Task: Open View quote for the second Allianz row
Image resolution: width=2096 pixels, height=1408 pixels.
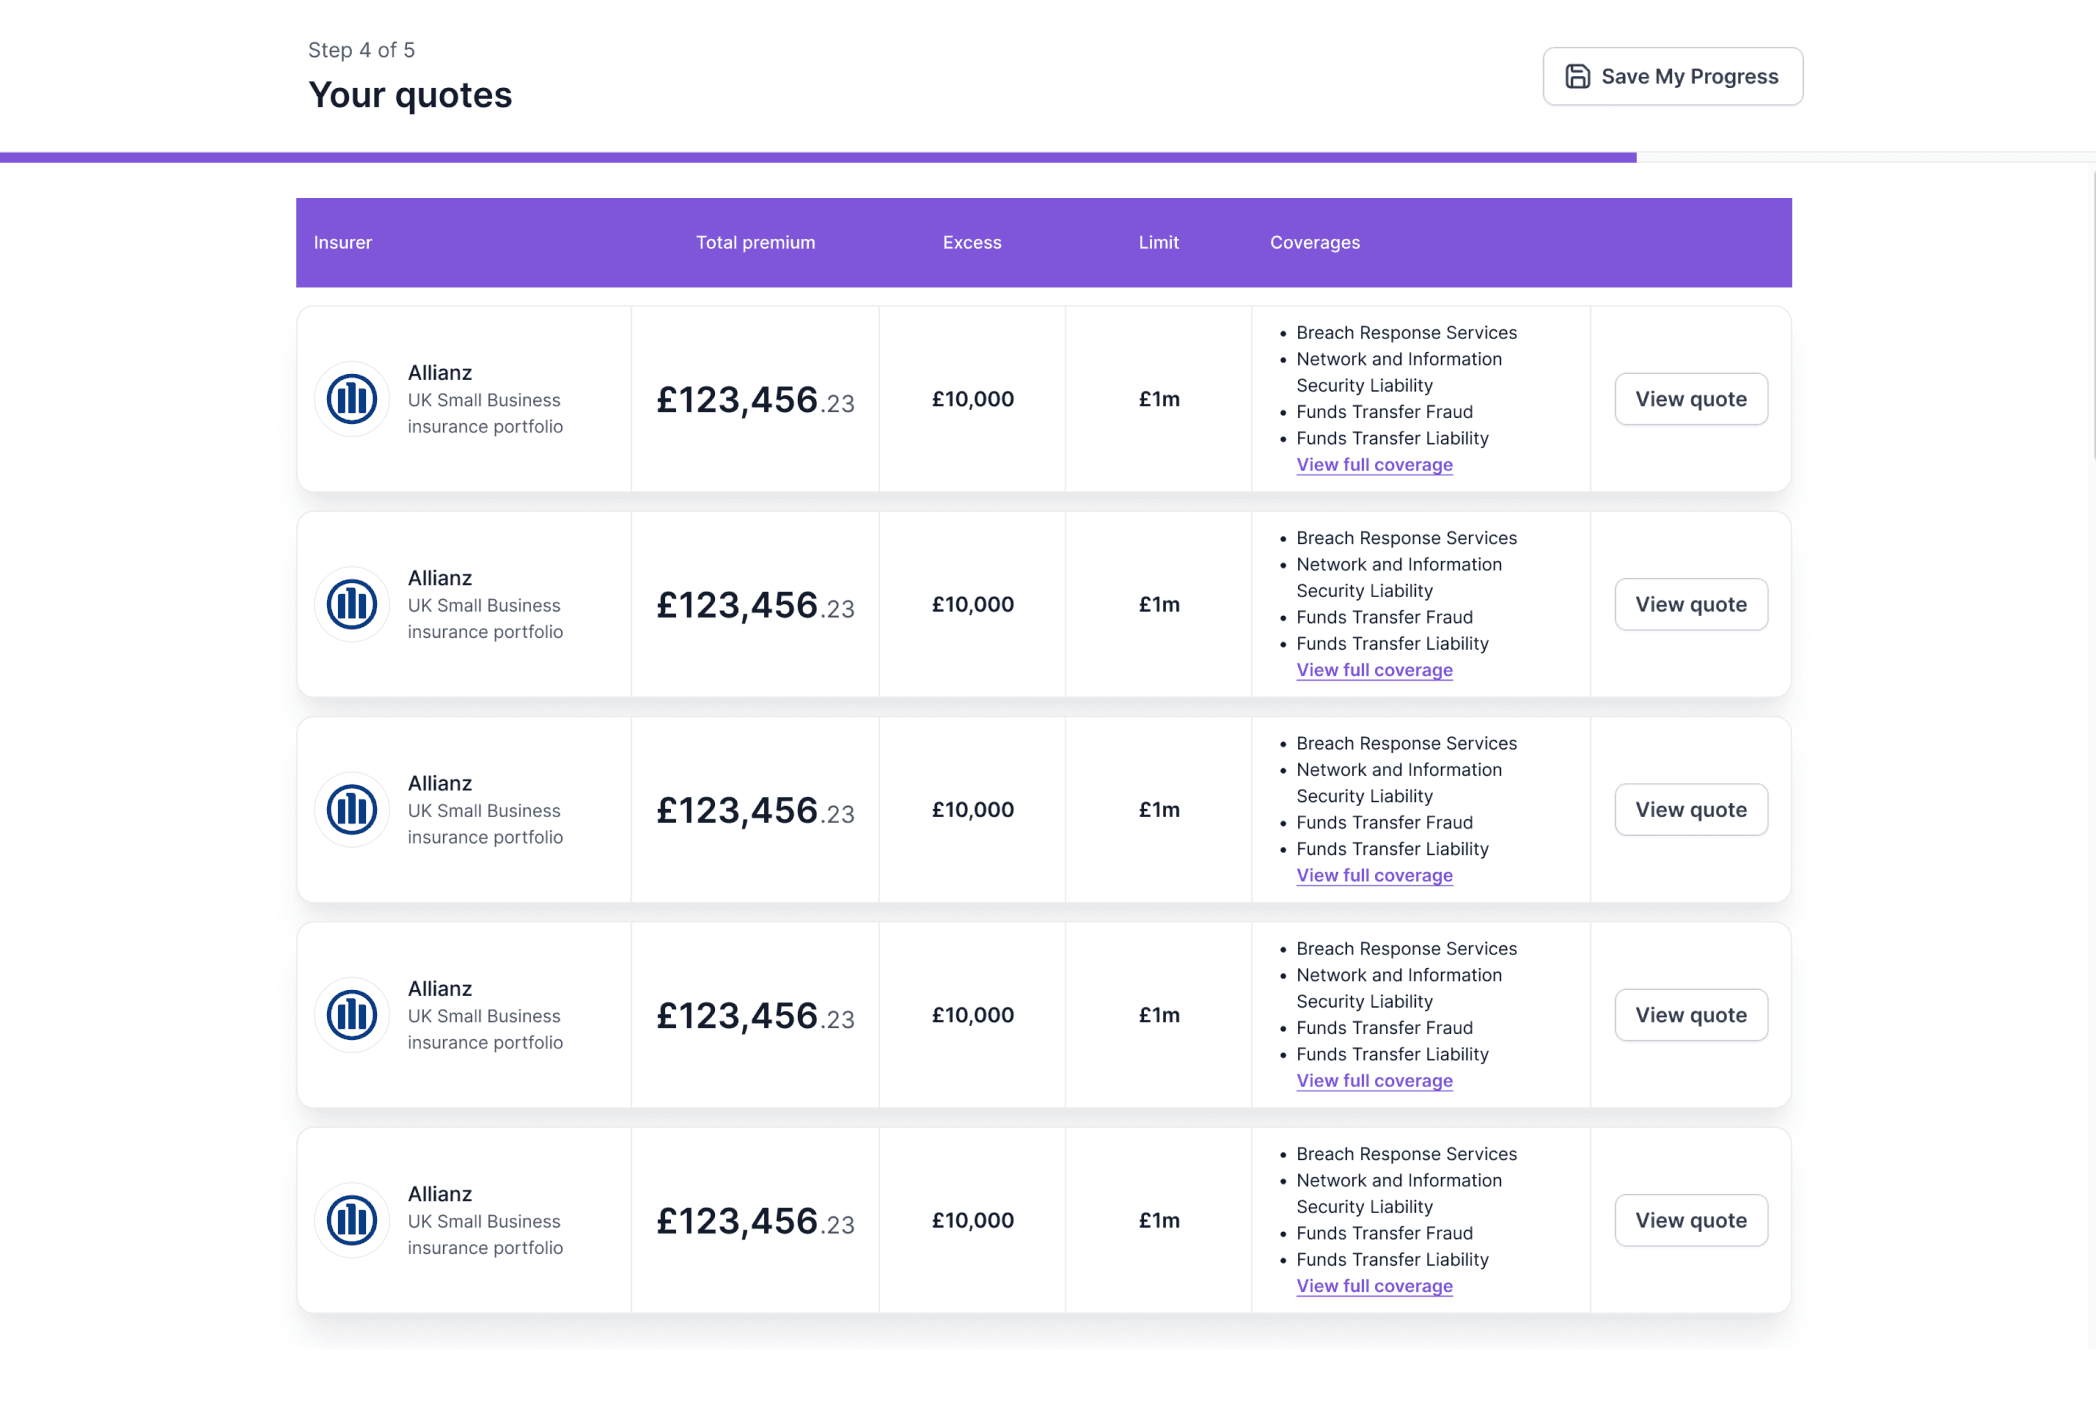Action: pyautogui.click(x=1690, y=604)
